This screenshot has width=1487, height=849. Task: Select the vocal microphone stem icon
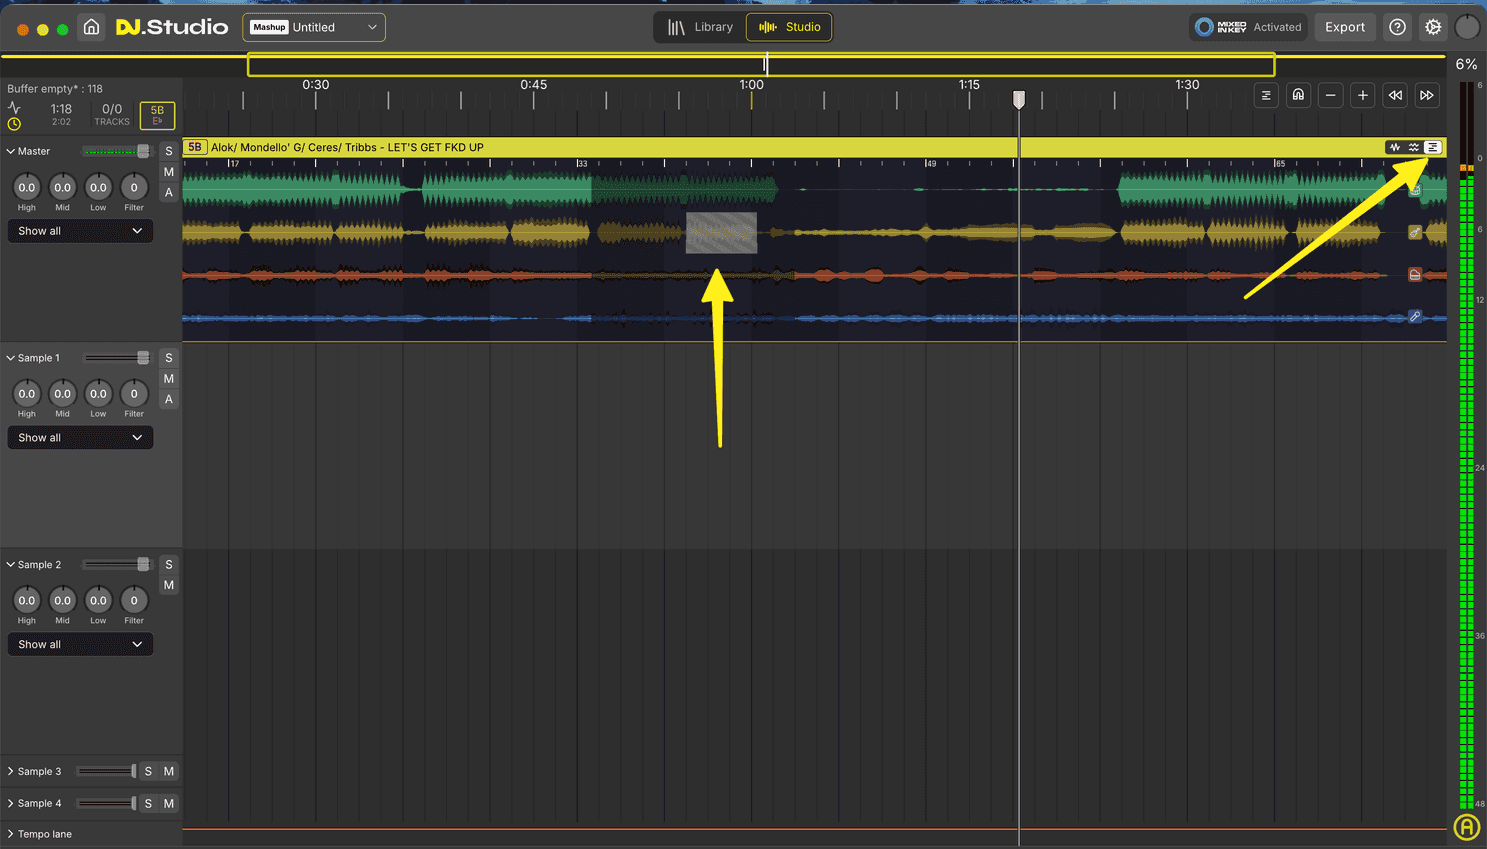[x=1414, y=317]
